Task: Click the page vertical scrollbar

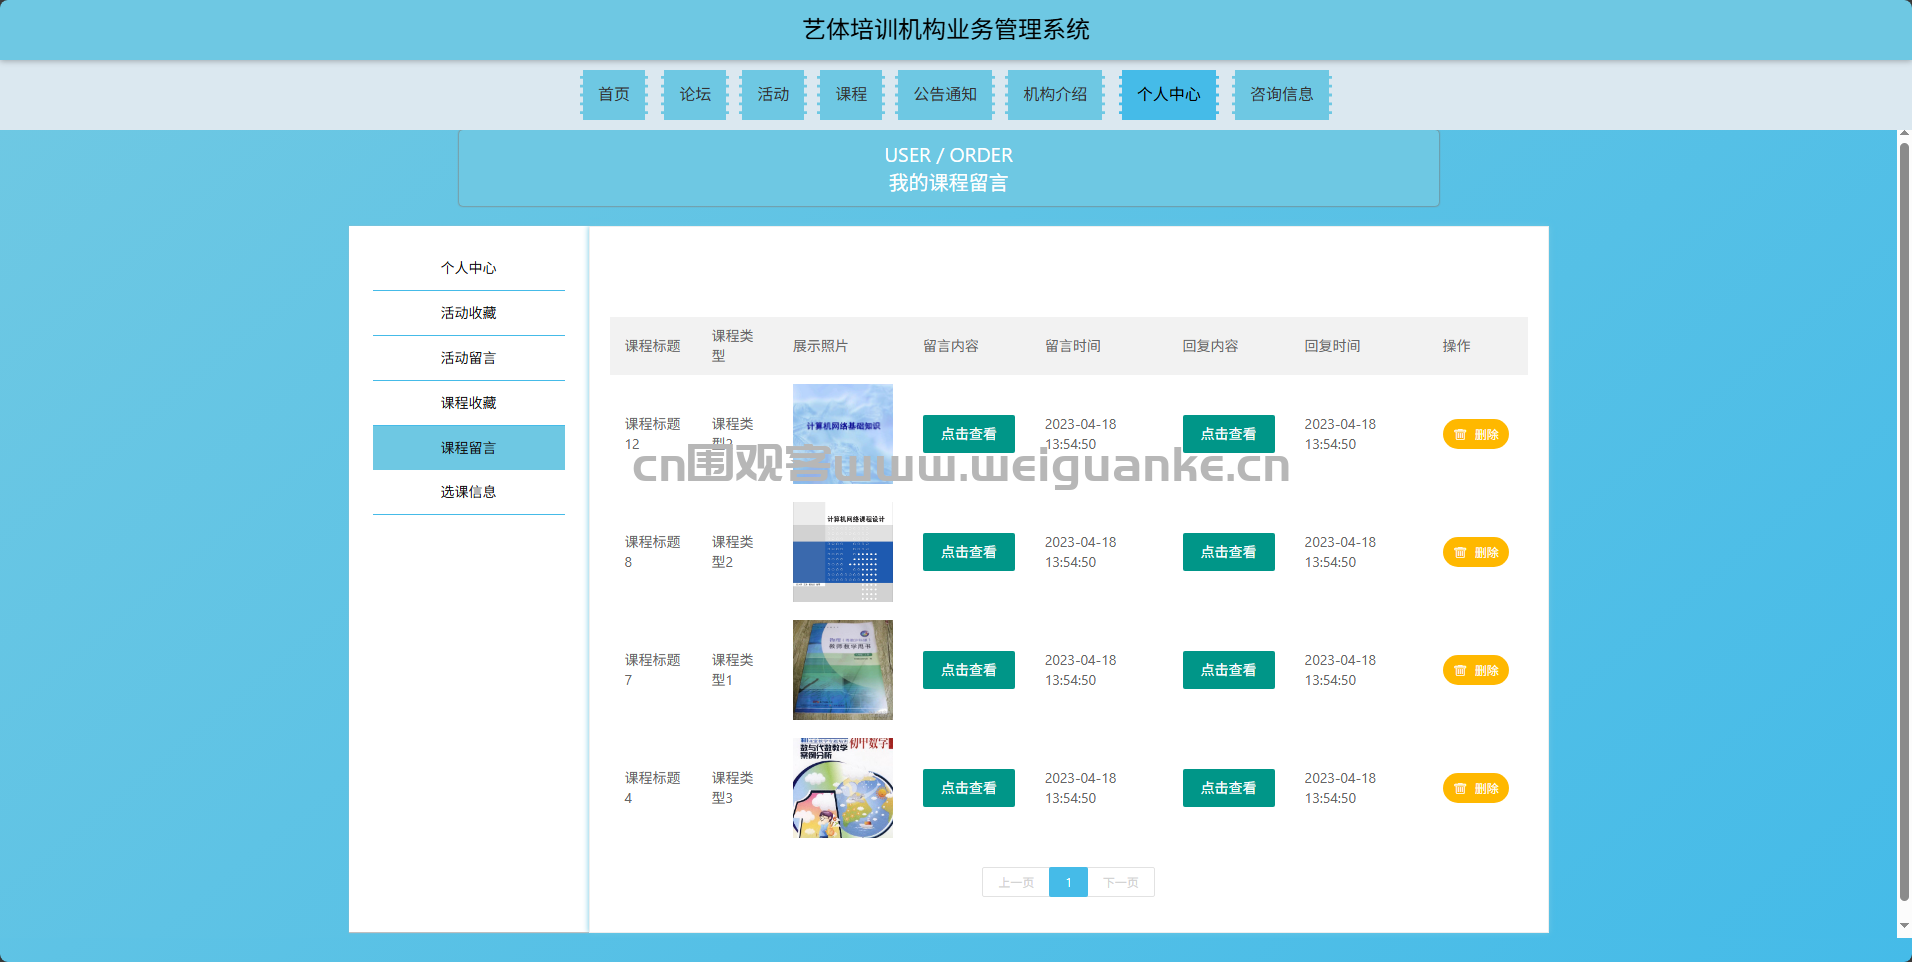Action: pos(1904,522)
